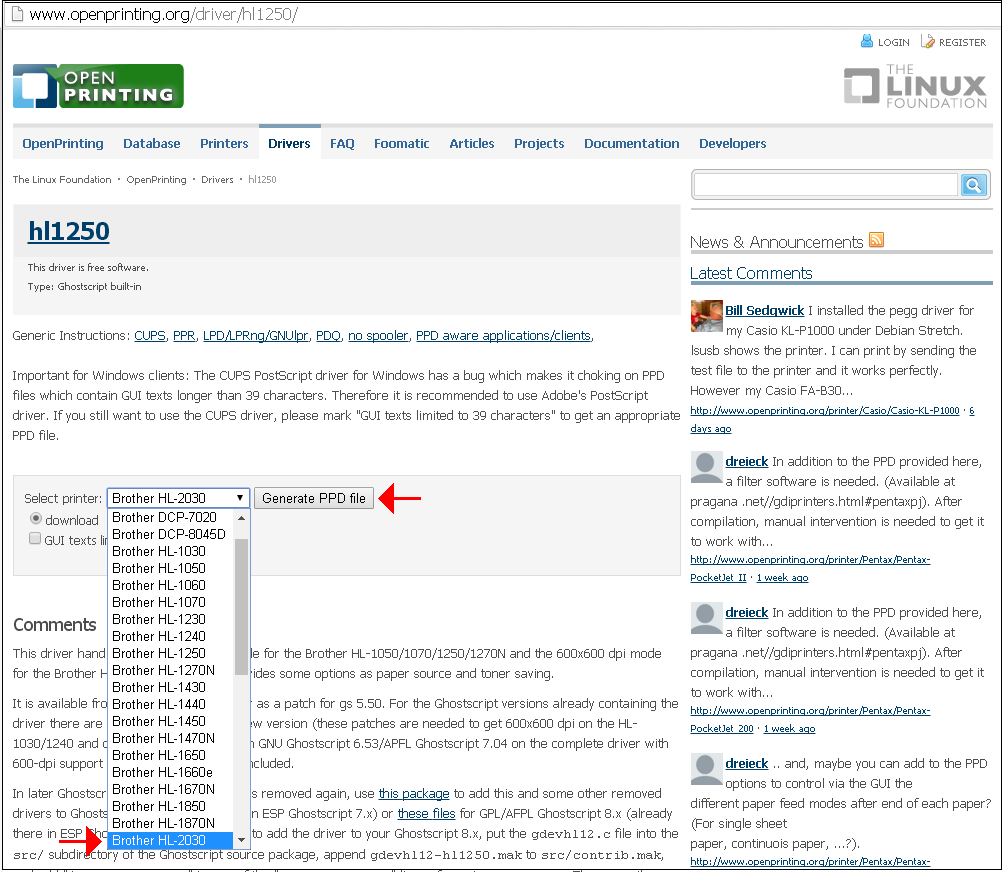1002x872 pixels.
Task: Open the Select printer dropdown
Action: pyautogui.click(x=178, y=498)
